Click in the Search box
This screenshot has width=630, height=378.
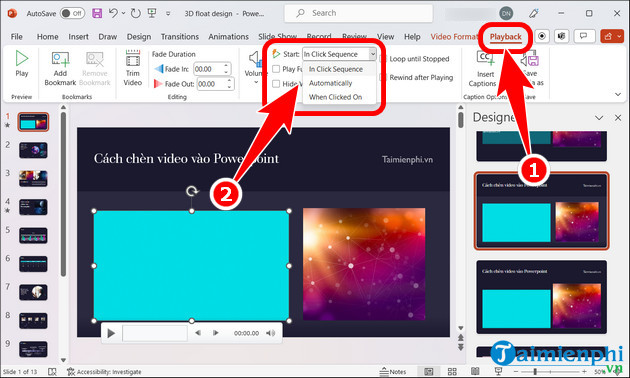[x=358, y=13]
